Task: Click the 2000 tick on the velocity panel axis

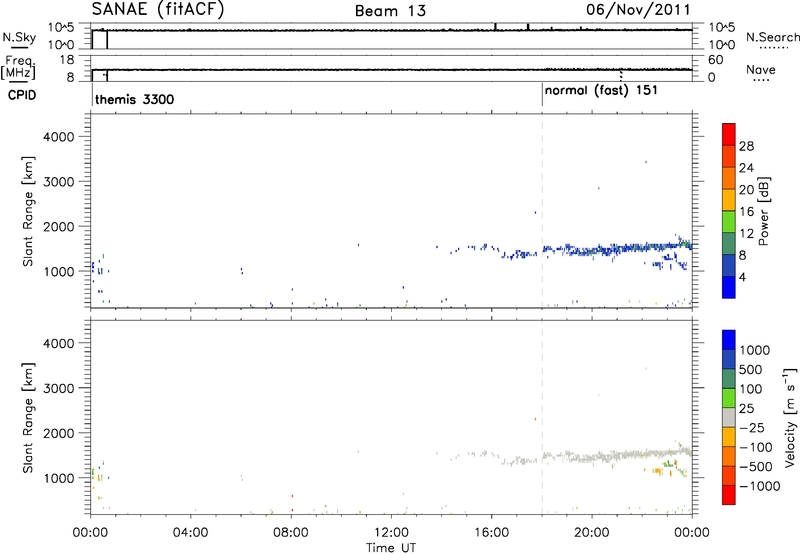Action: (x=58, y=433)
